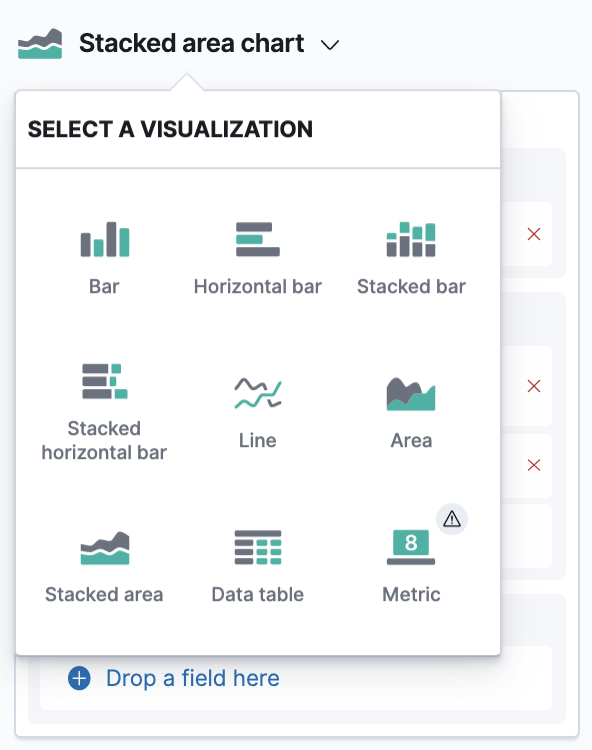Click the warning triangle badge on Metric

pyautogui.click(x=452, y=519)
